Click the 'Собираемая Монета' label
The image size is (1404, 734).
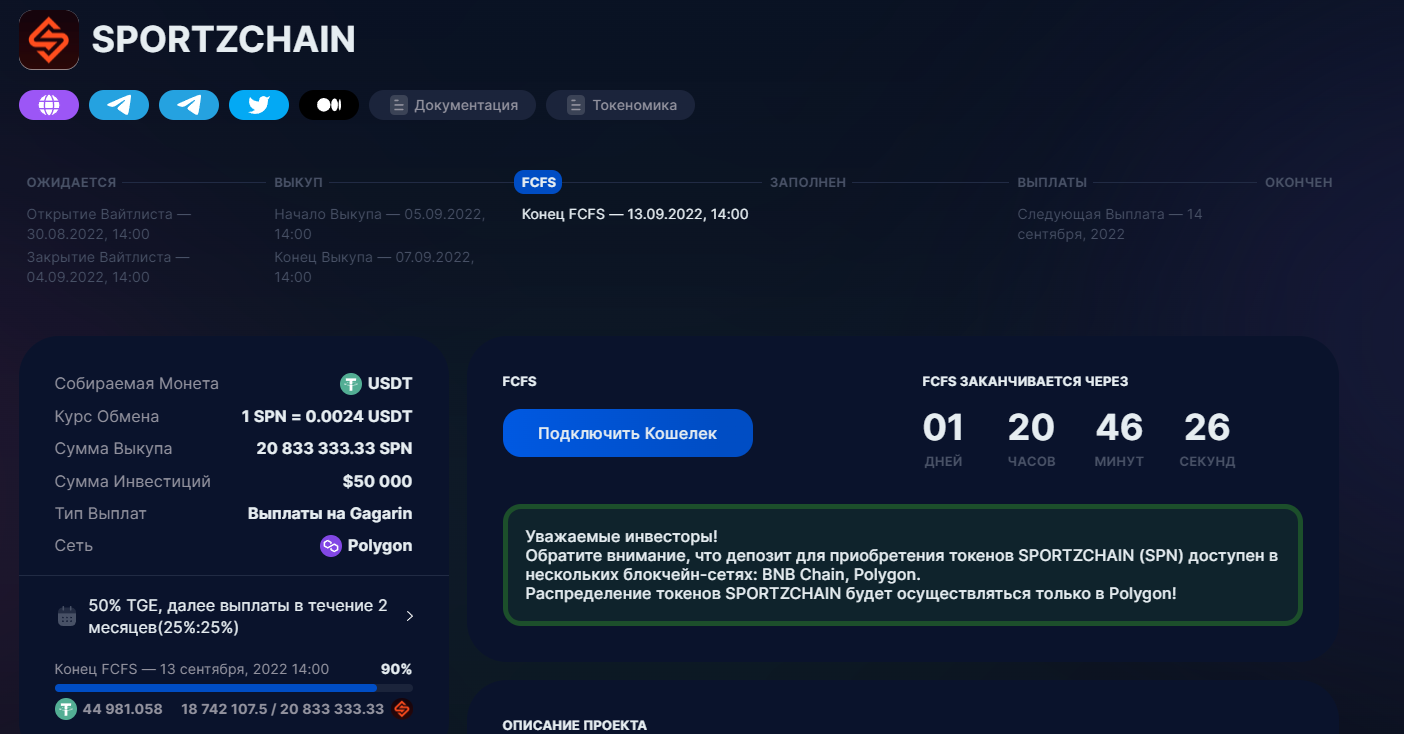coord(137,384)
